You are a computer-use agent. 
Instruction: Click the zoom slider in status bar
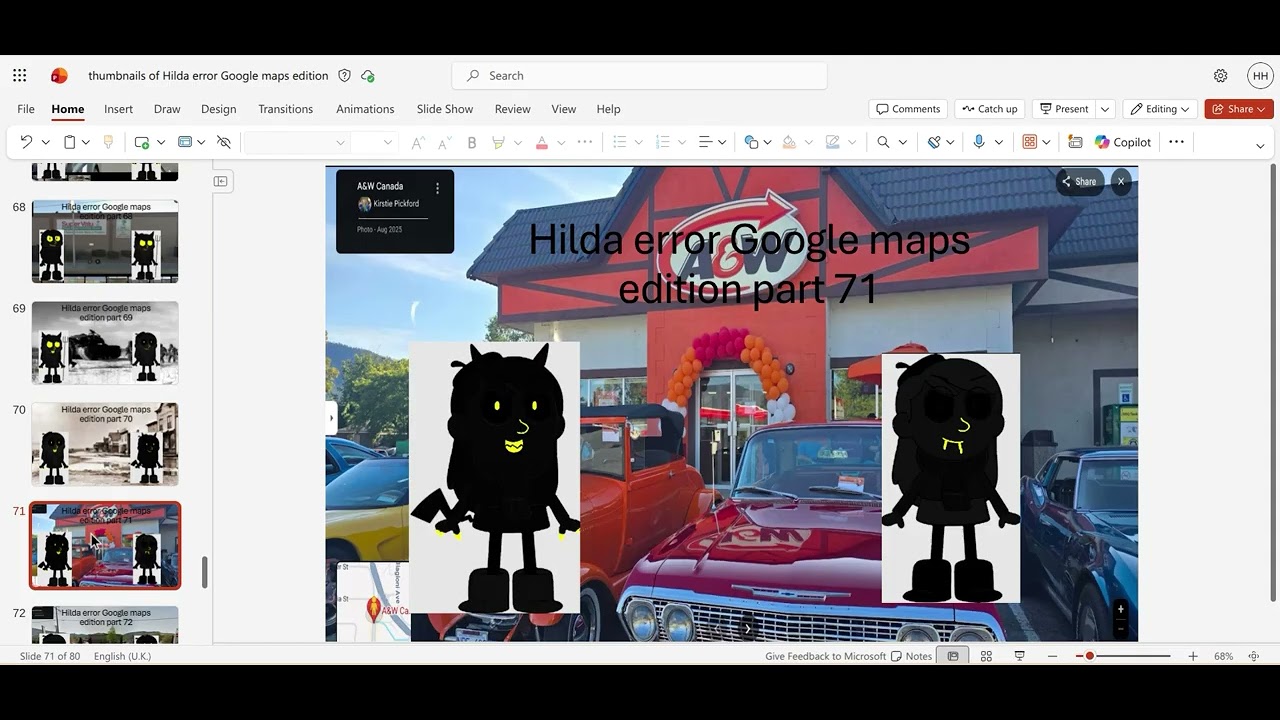(1123, 656)
